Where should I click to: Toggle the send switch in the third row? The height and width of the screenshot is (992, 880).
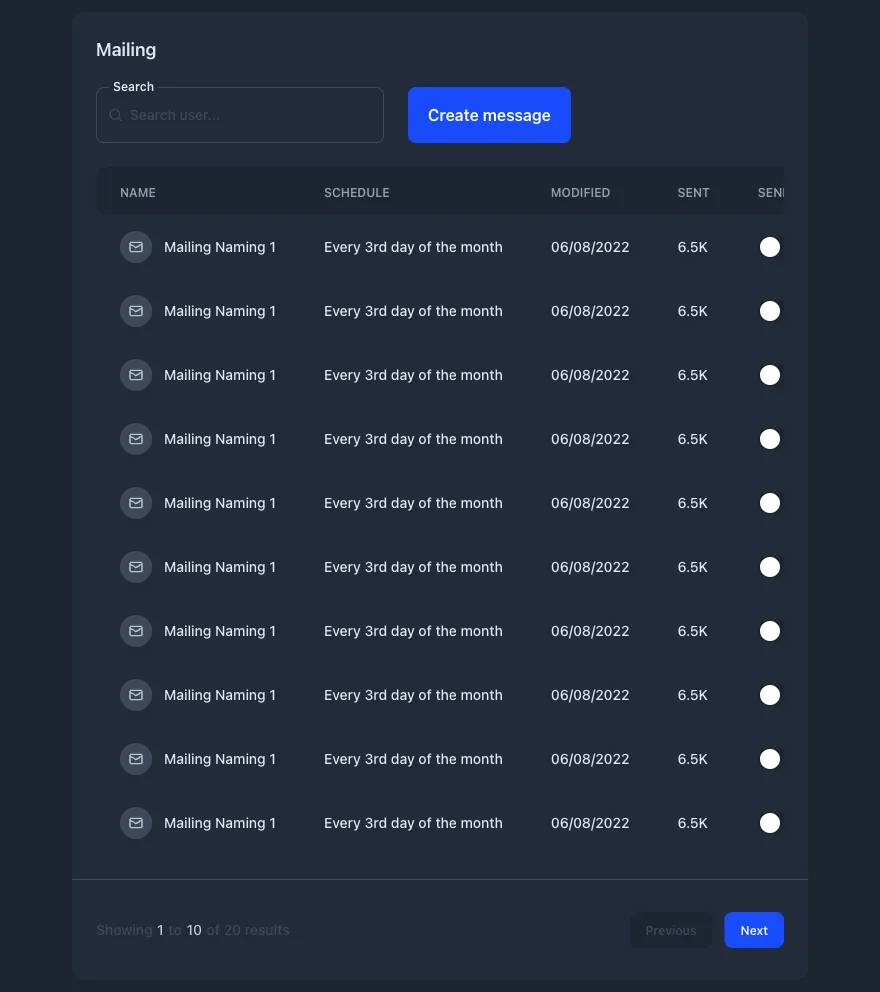pos(769,375)
